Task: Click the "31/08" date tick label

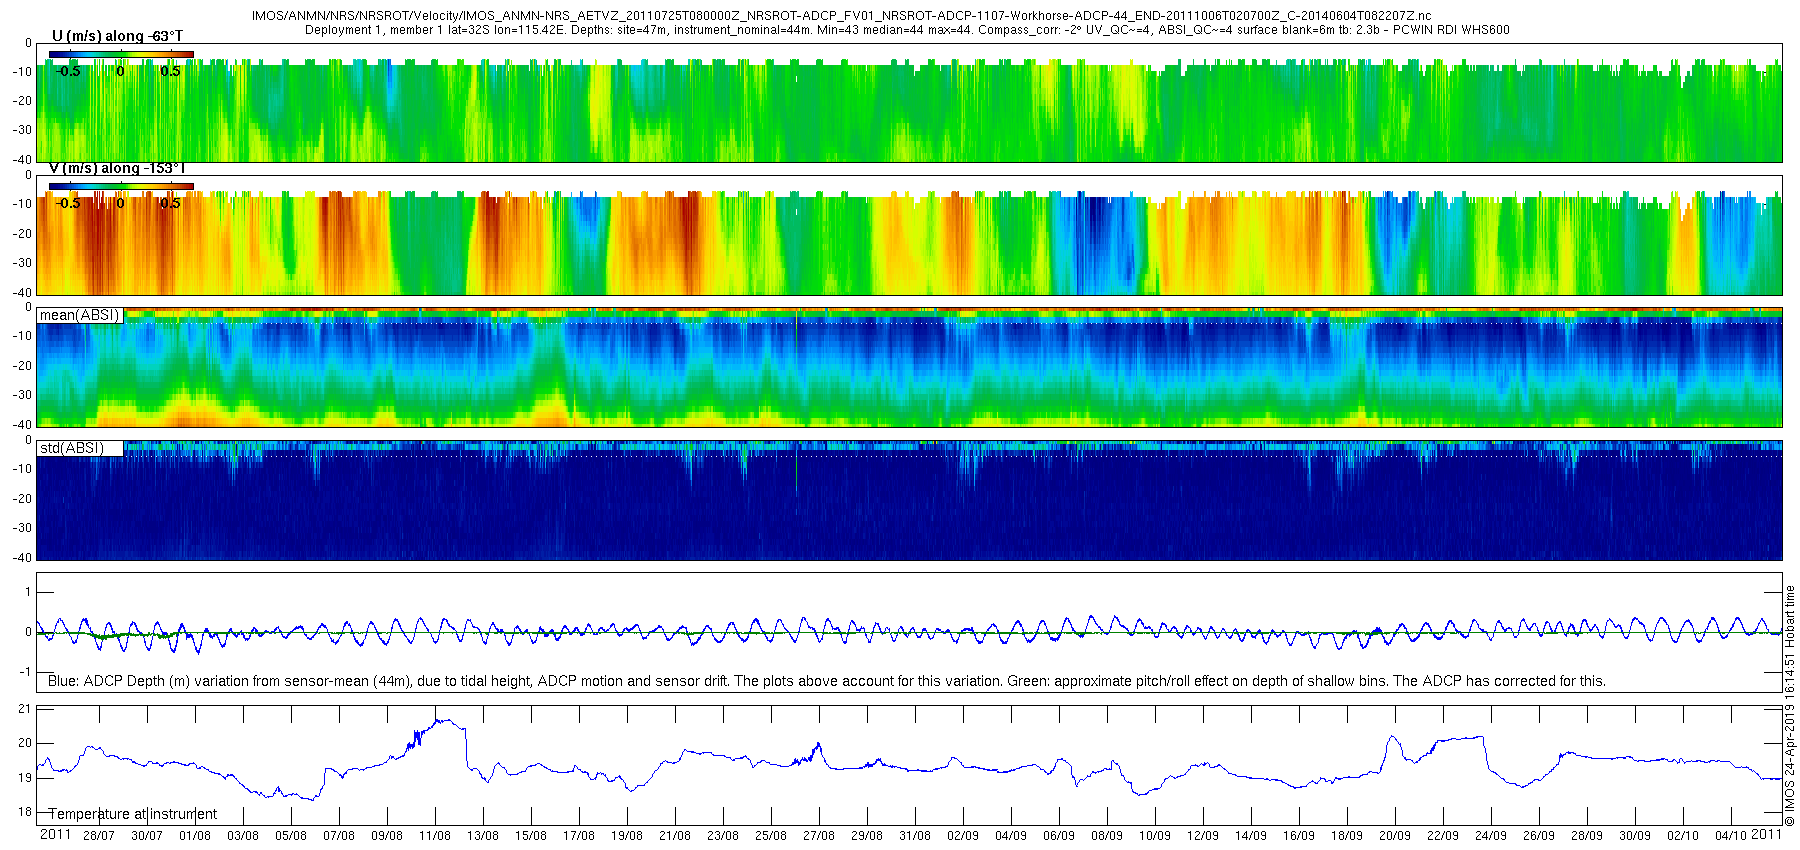Action: (x=914, y=836)
